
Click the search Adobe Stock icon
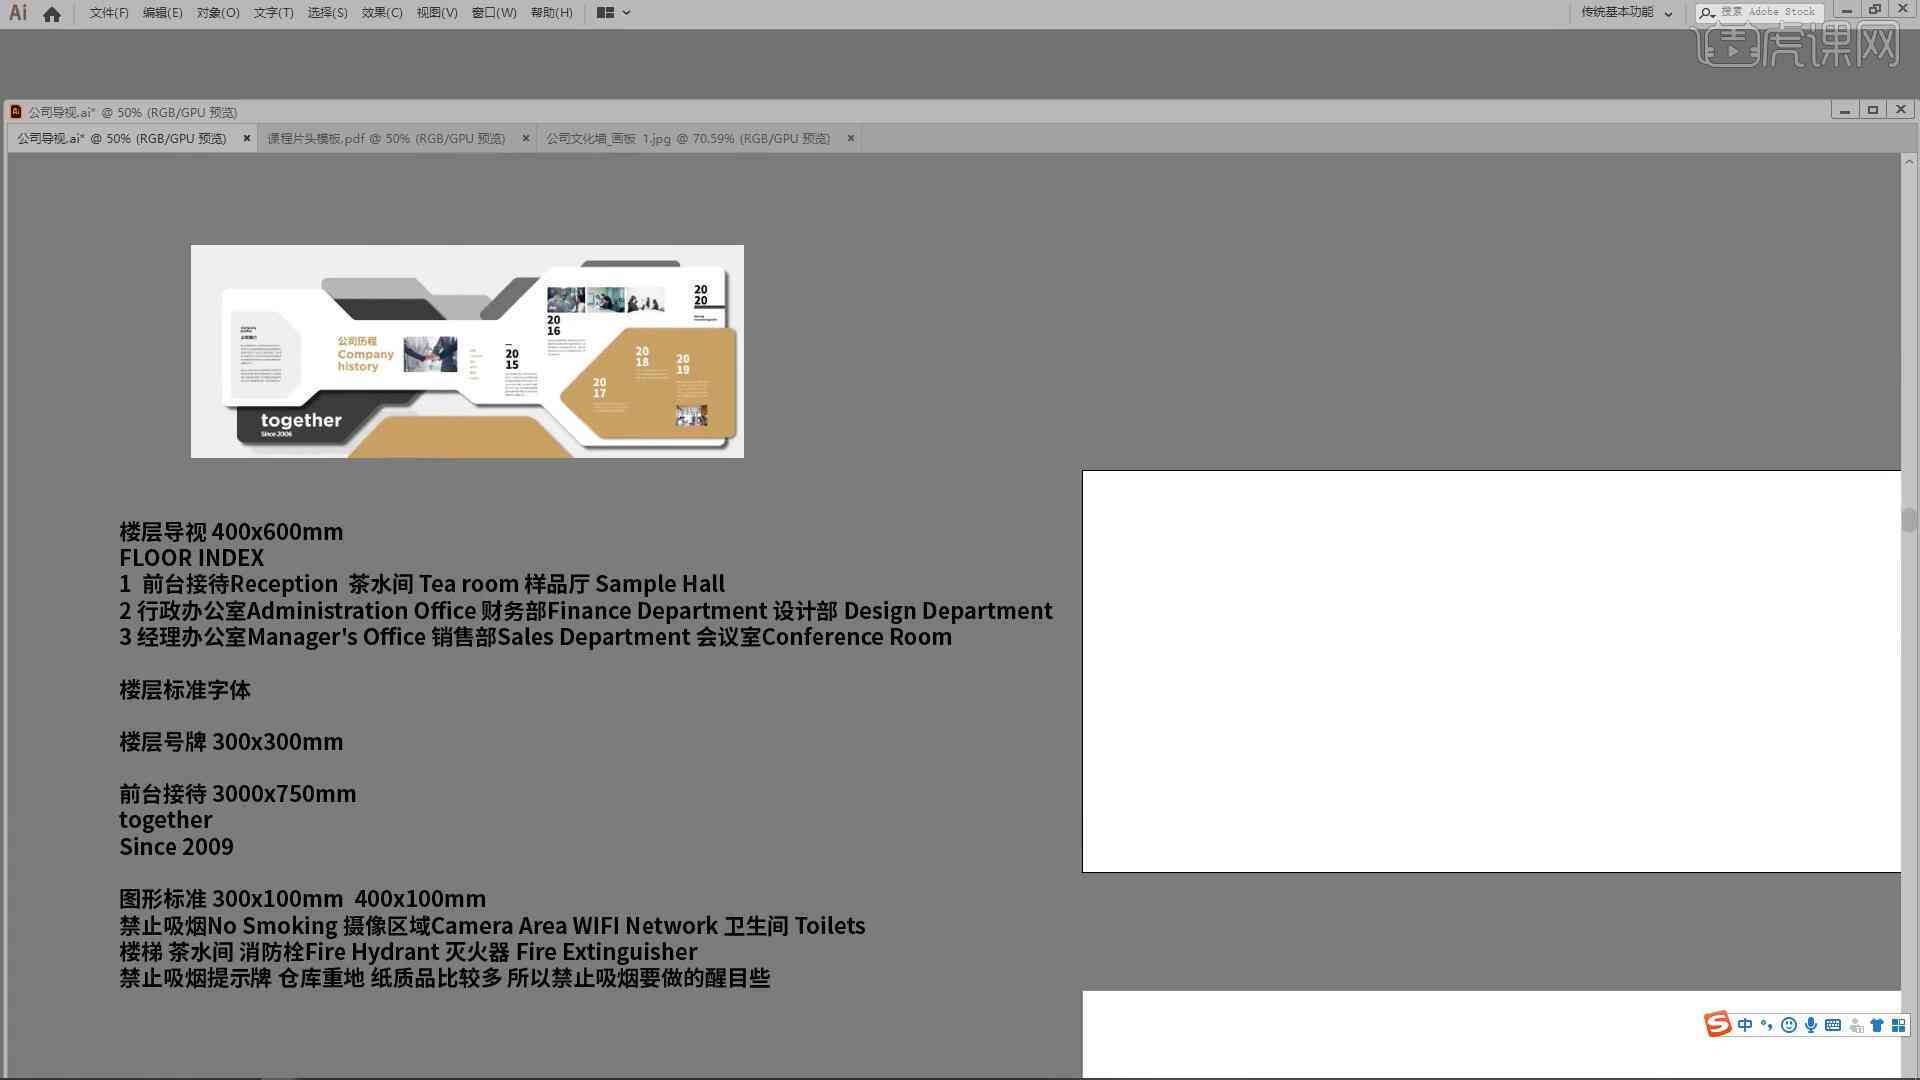[1708, 12]
